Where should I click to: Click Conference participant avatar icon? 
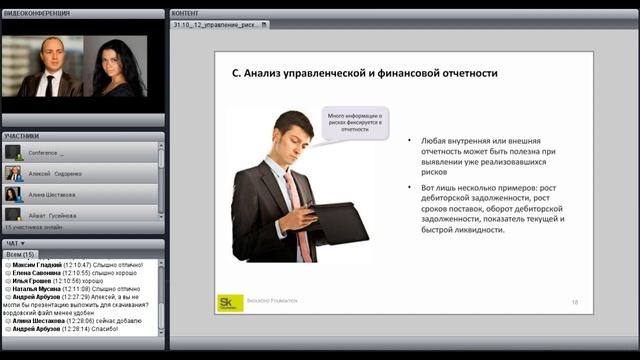click(13, 152)
